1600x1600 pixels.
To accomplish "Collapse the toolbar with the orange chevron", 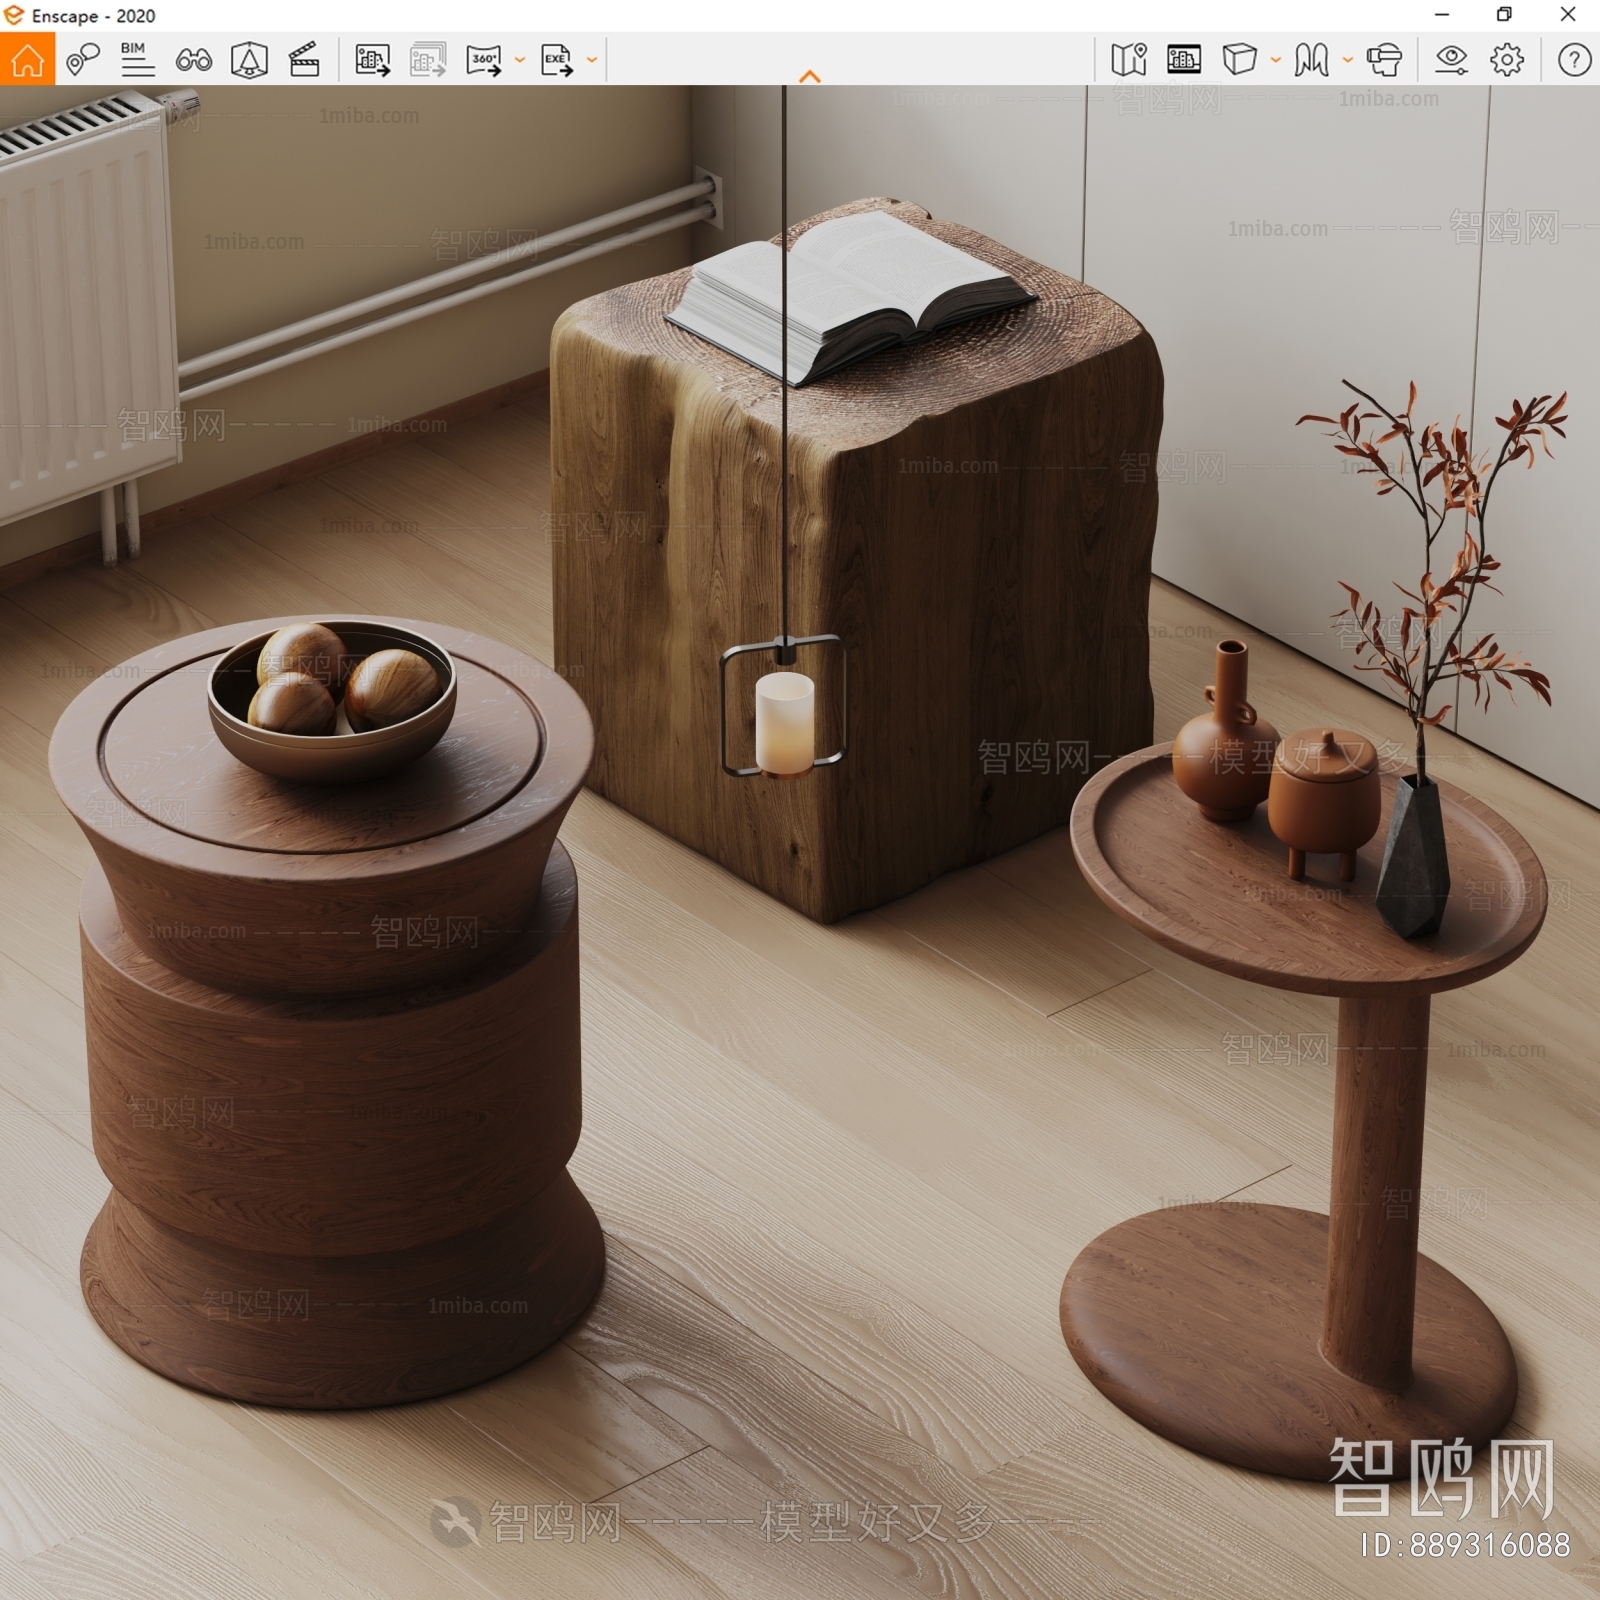I will coord(810,77).
